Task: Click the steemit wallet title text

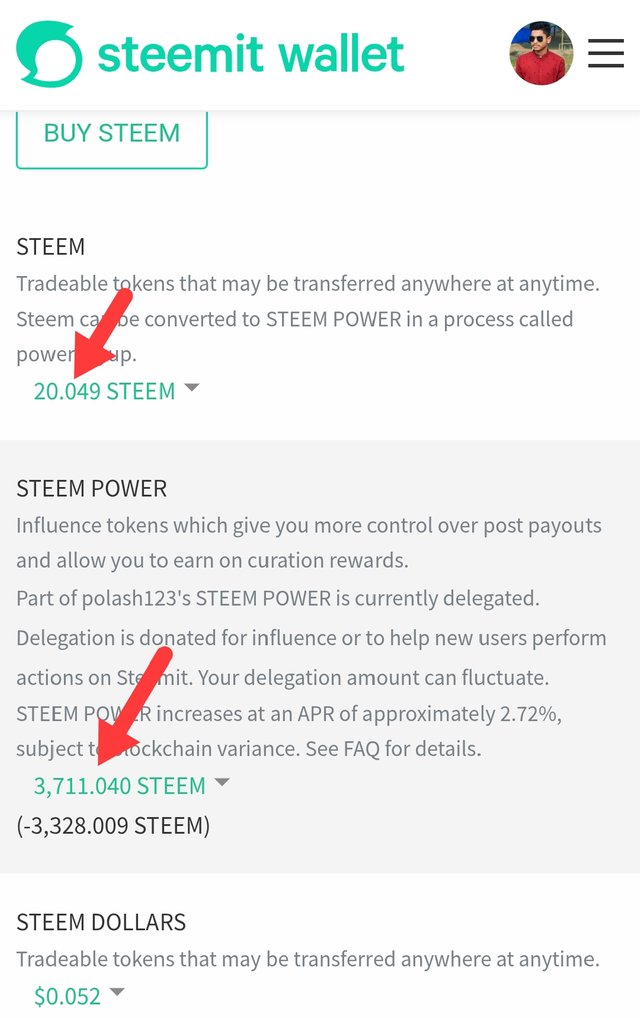Action: (251, 53)
